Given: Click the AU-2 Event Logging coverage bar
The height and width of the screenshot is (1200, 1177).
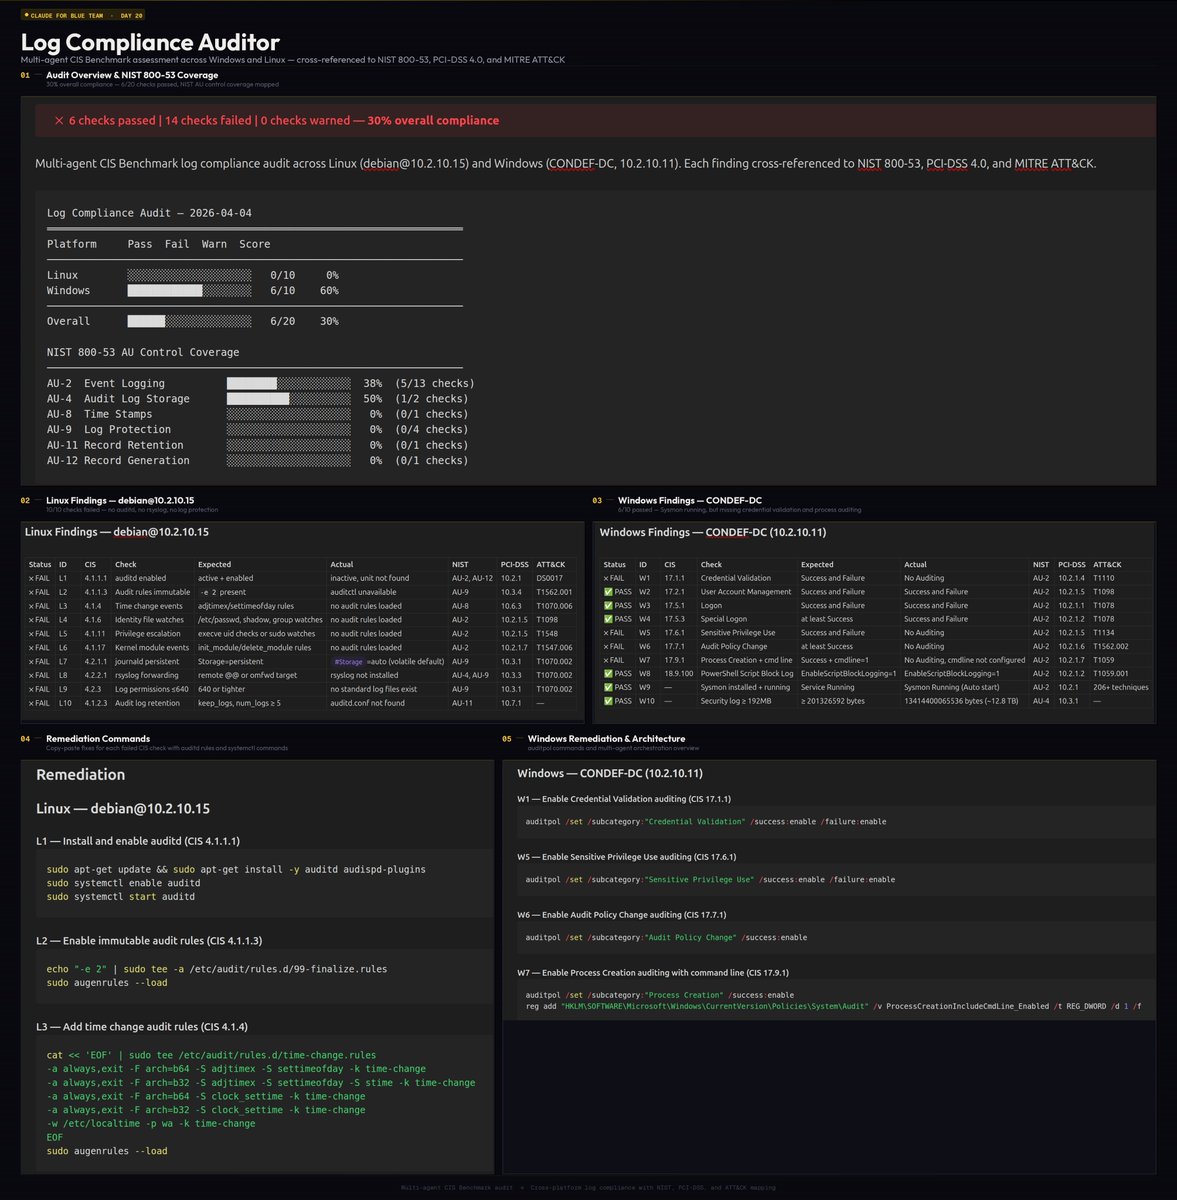Looking at the screenshot, I should 289,383.
